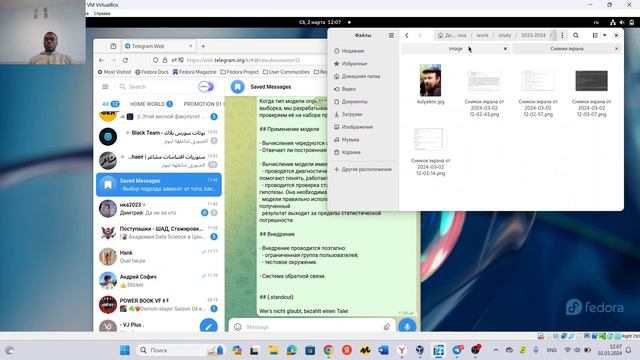Open the Saved Messages chat in the list
640x360 pixels.
tap(159, 184)
